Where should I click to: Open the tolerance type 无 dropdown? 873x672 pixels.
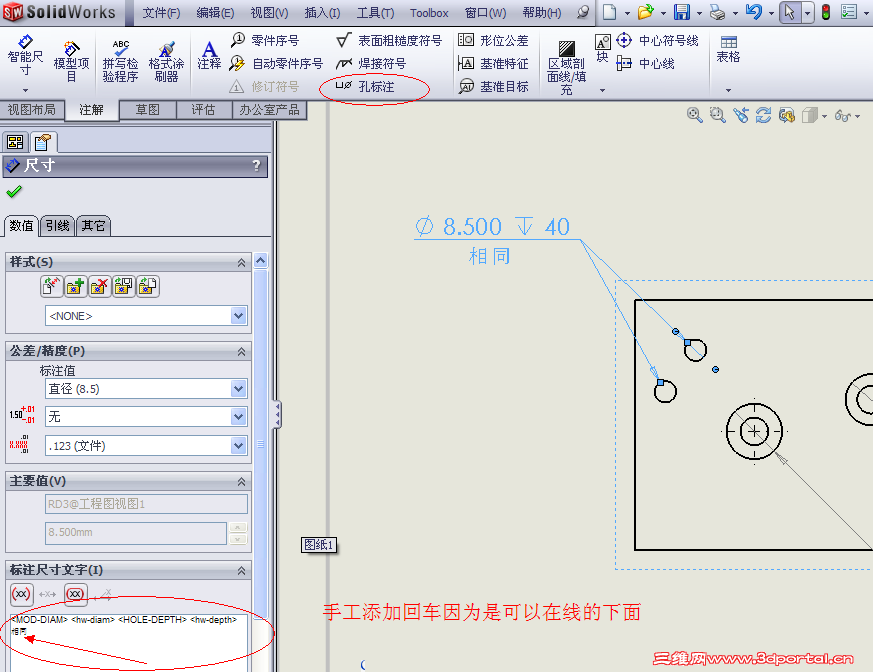tap(238, 416)
